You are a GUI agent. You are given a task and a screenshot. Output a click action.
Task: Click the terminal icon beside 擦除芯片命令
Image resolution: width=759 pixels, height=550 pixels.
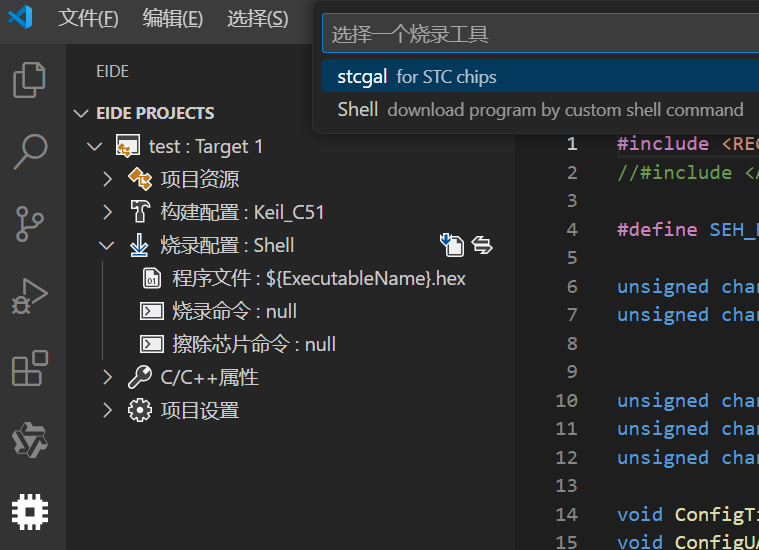point(152,344)
